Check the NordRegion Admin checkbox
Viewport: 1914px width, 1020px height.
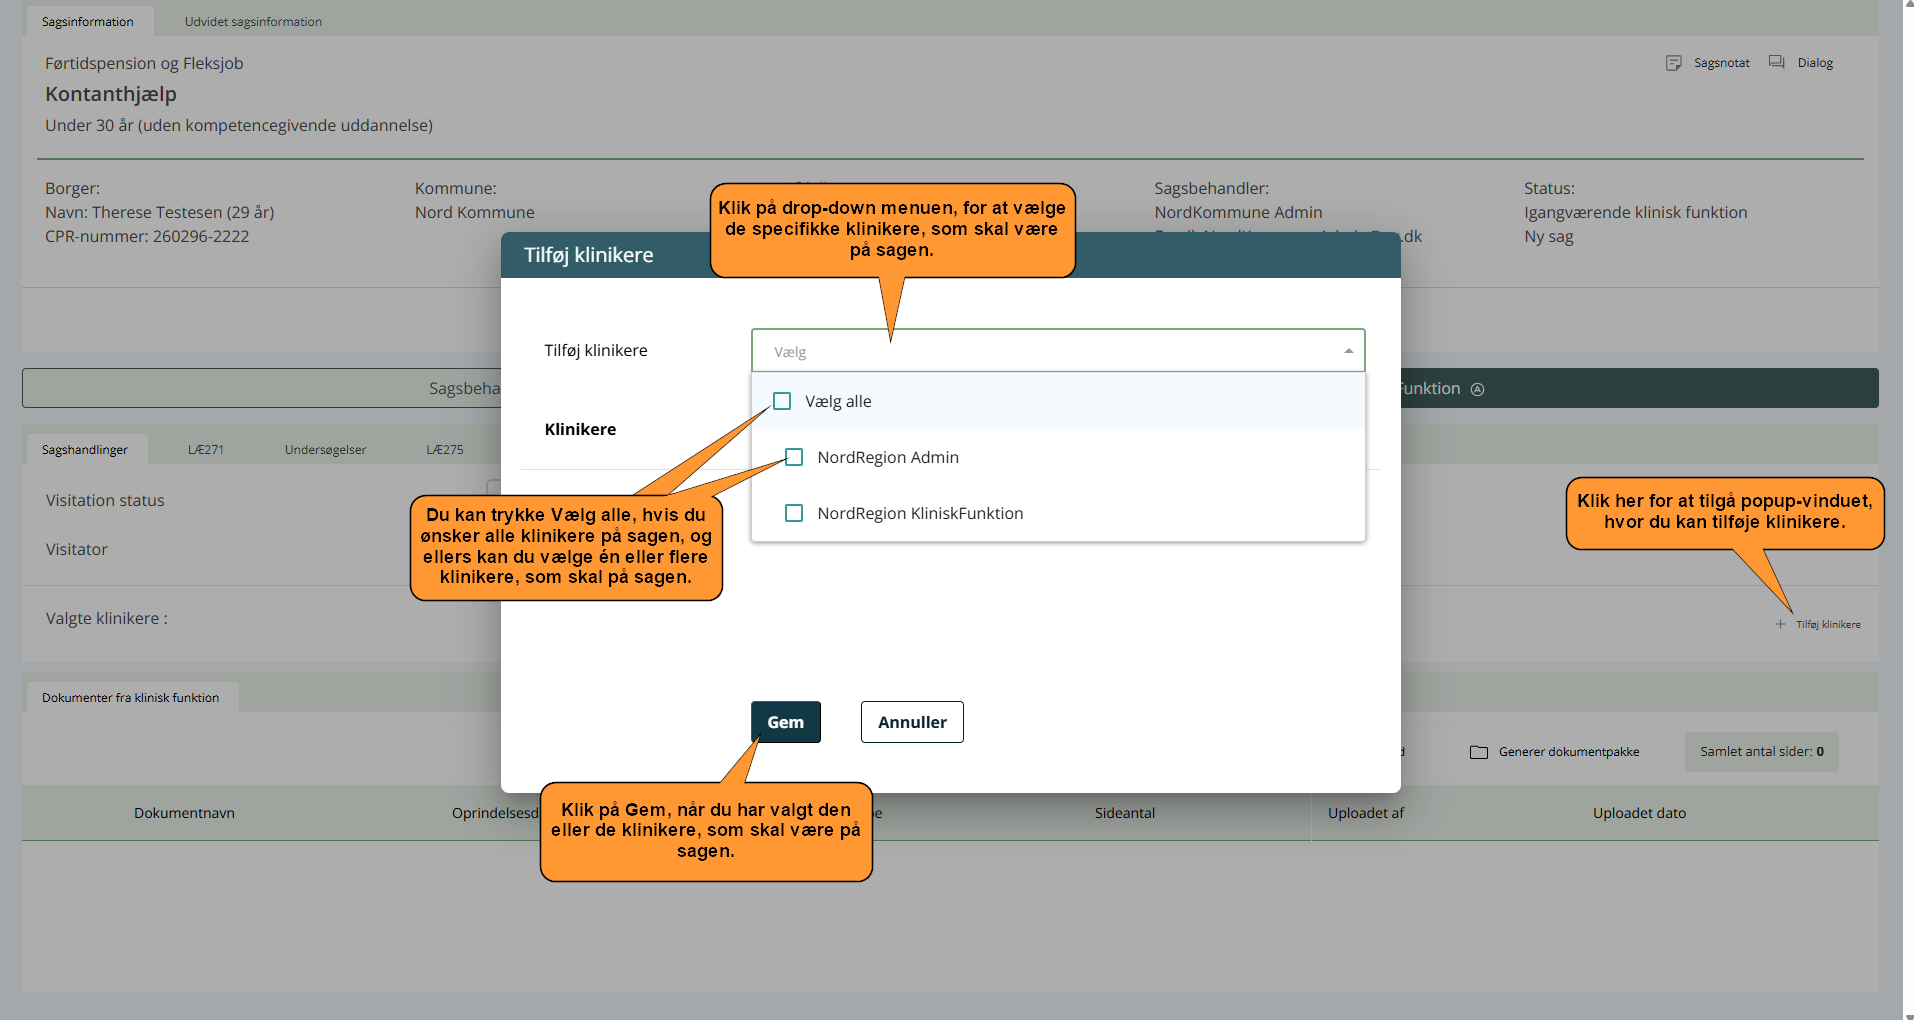click(794, 457)
